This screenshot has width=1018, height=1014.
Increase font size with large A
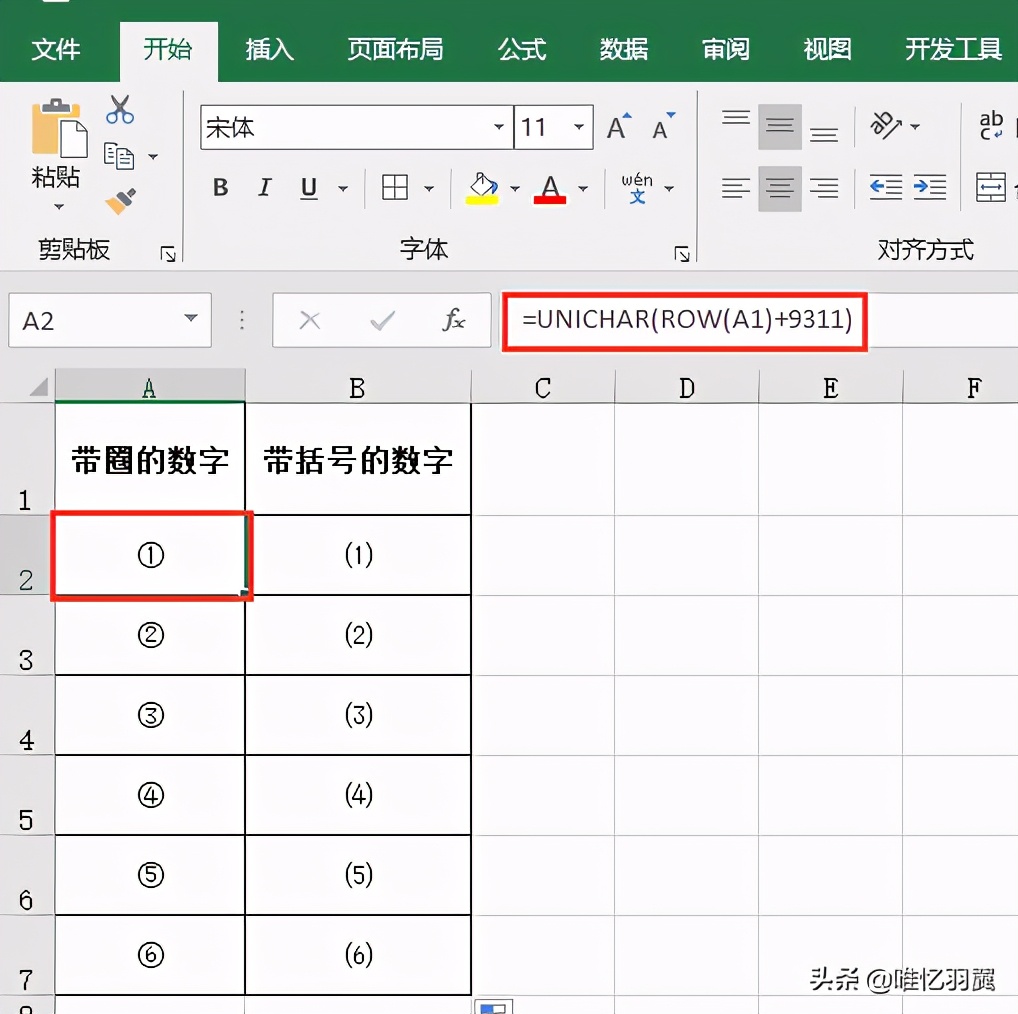pyautogui.click(x=619, y=127)
